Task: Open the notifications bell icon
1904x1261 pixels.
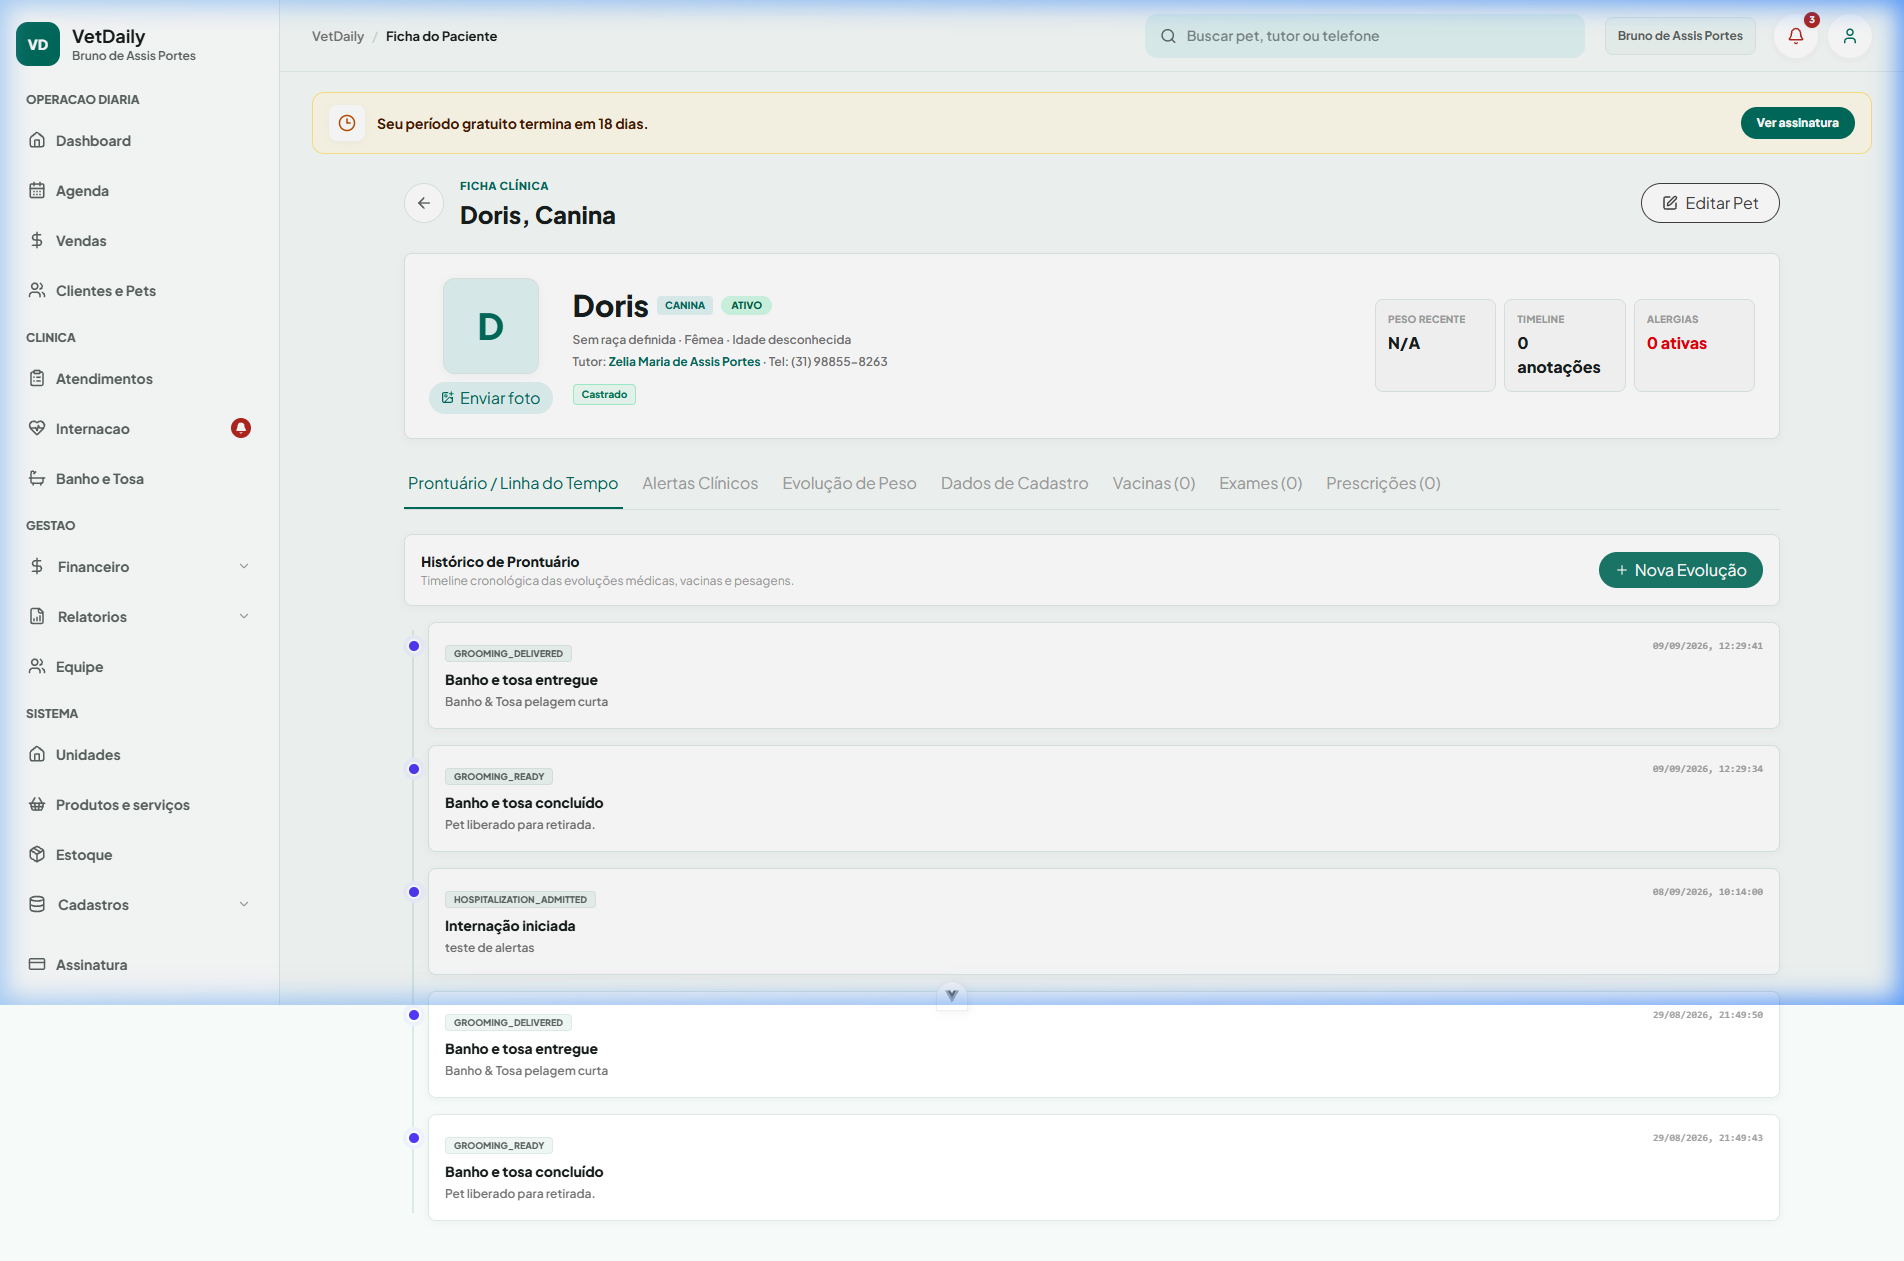Action: click(1796, 36)
